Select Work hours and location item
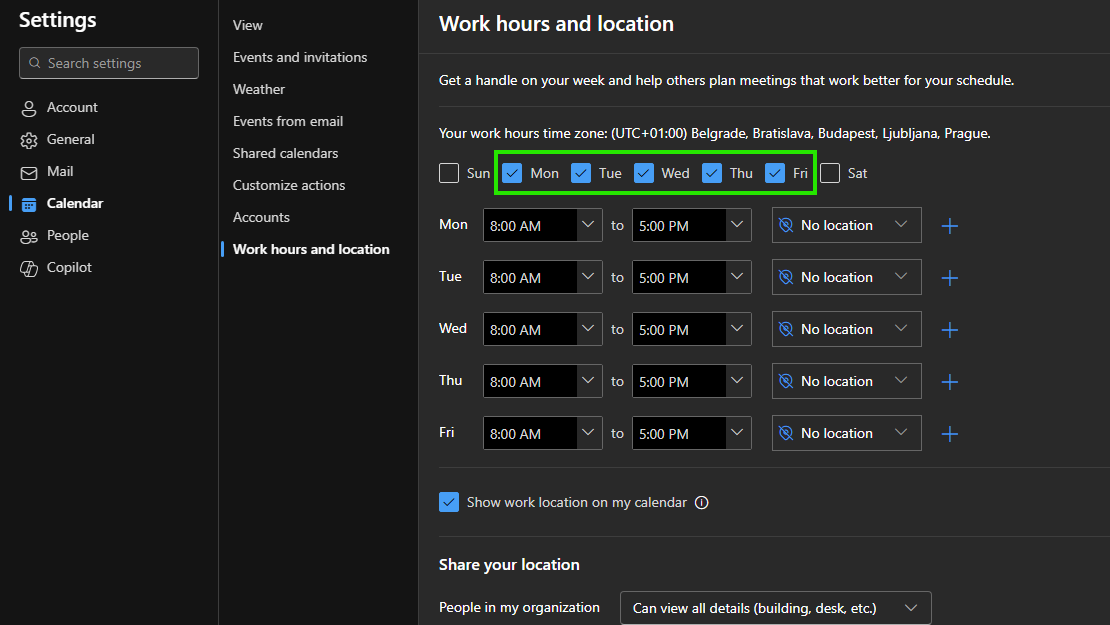Image resolution: width=1110 pixels, height=625 pixels. coord(311,249)
